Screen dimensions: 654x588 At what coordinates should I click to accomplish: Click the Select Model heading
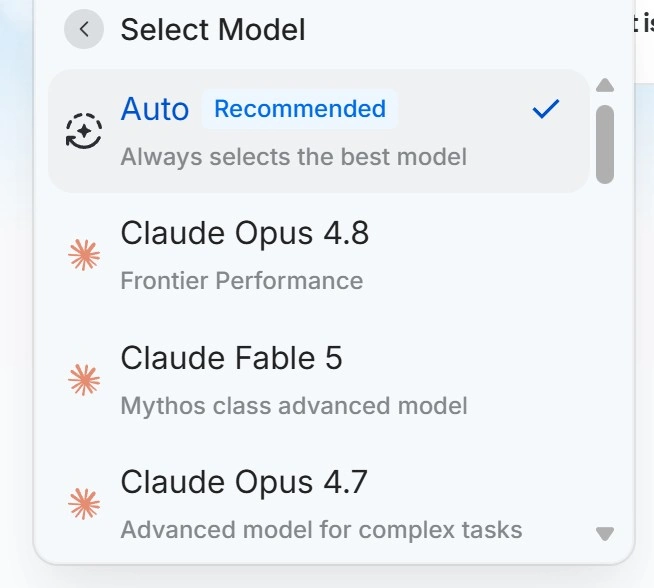tap(213, 30)
